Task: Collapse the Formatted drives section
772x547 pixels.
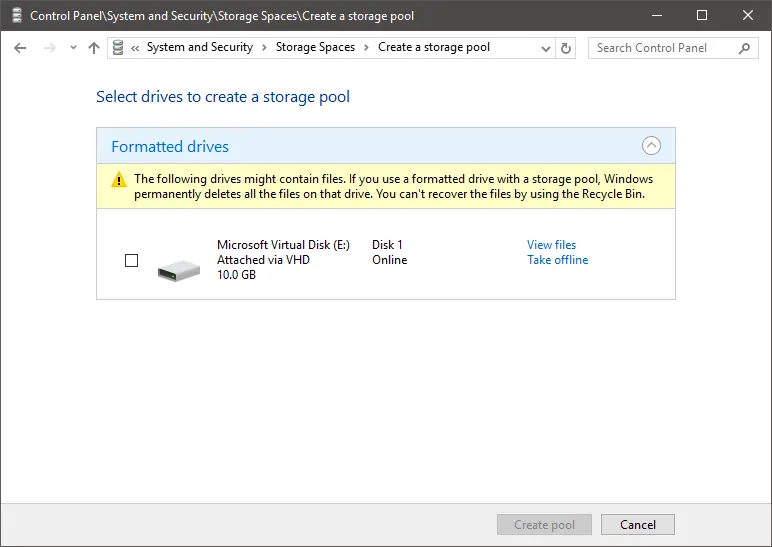Action: [651, 145]
